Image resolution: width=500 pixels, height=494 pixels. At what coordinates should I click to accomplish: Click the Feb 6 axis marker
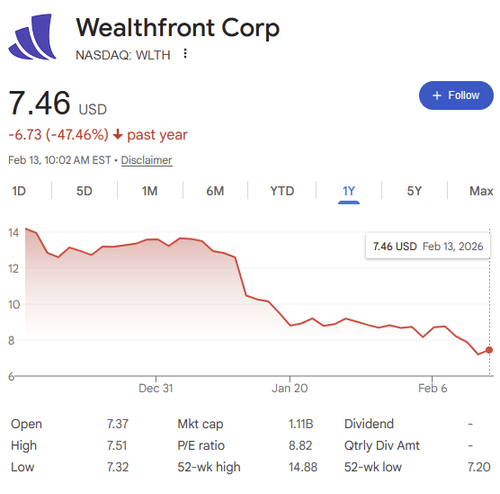tap(433, 388)
